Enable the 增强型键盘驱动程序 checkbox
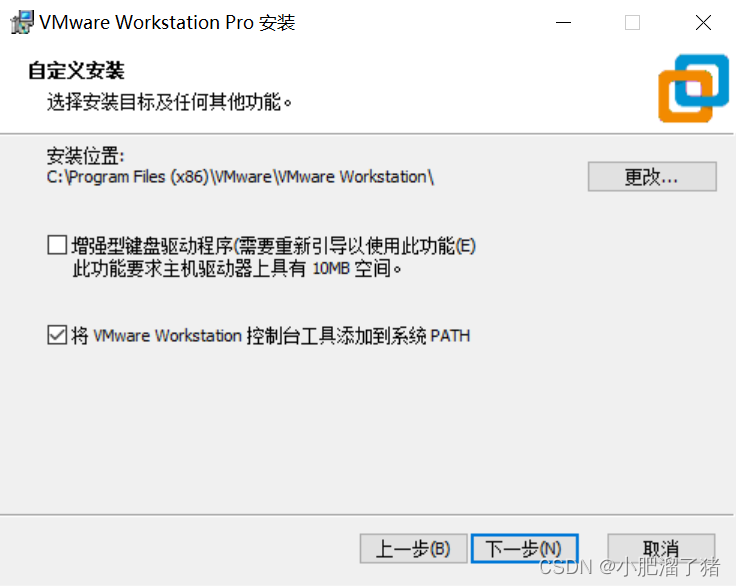 [x=57, y=245]
